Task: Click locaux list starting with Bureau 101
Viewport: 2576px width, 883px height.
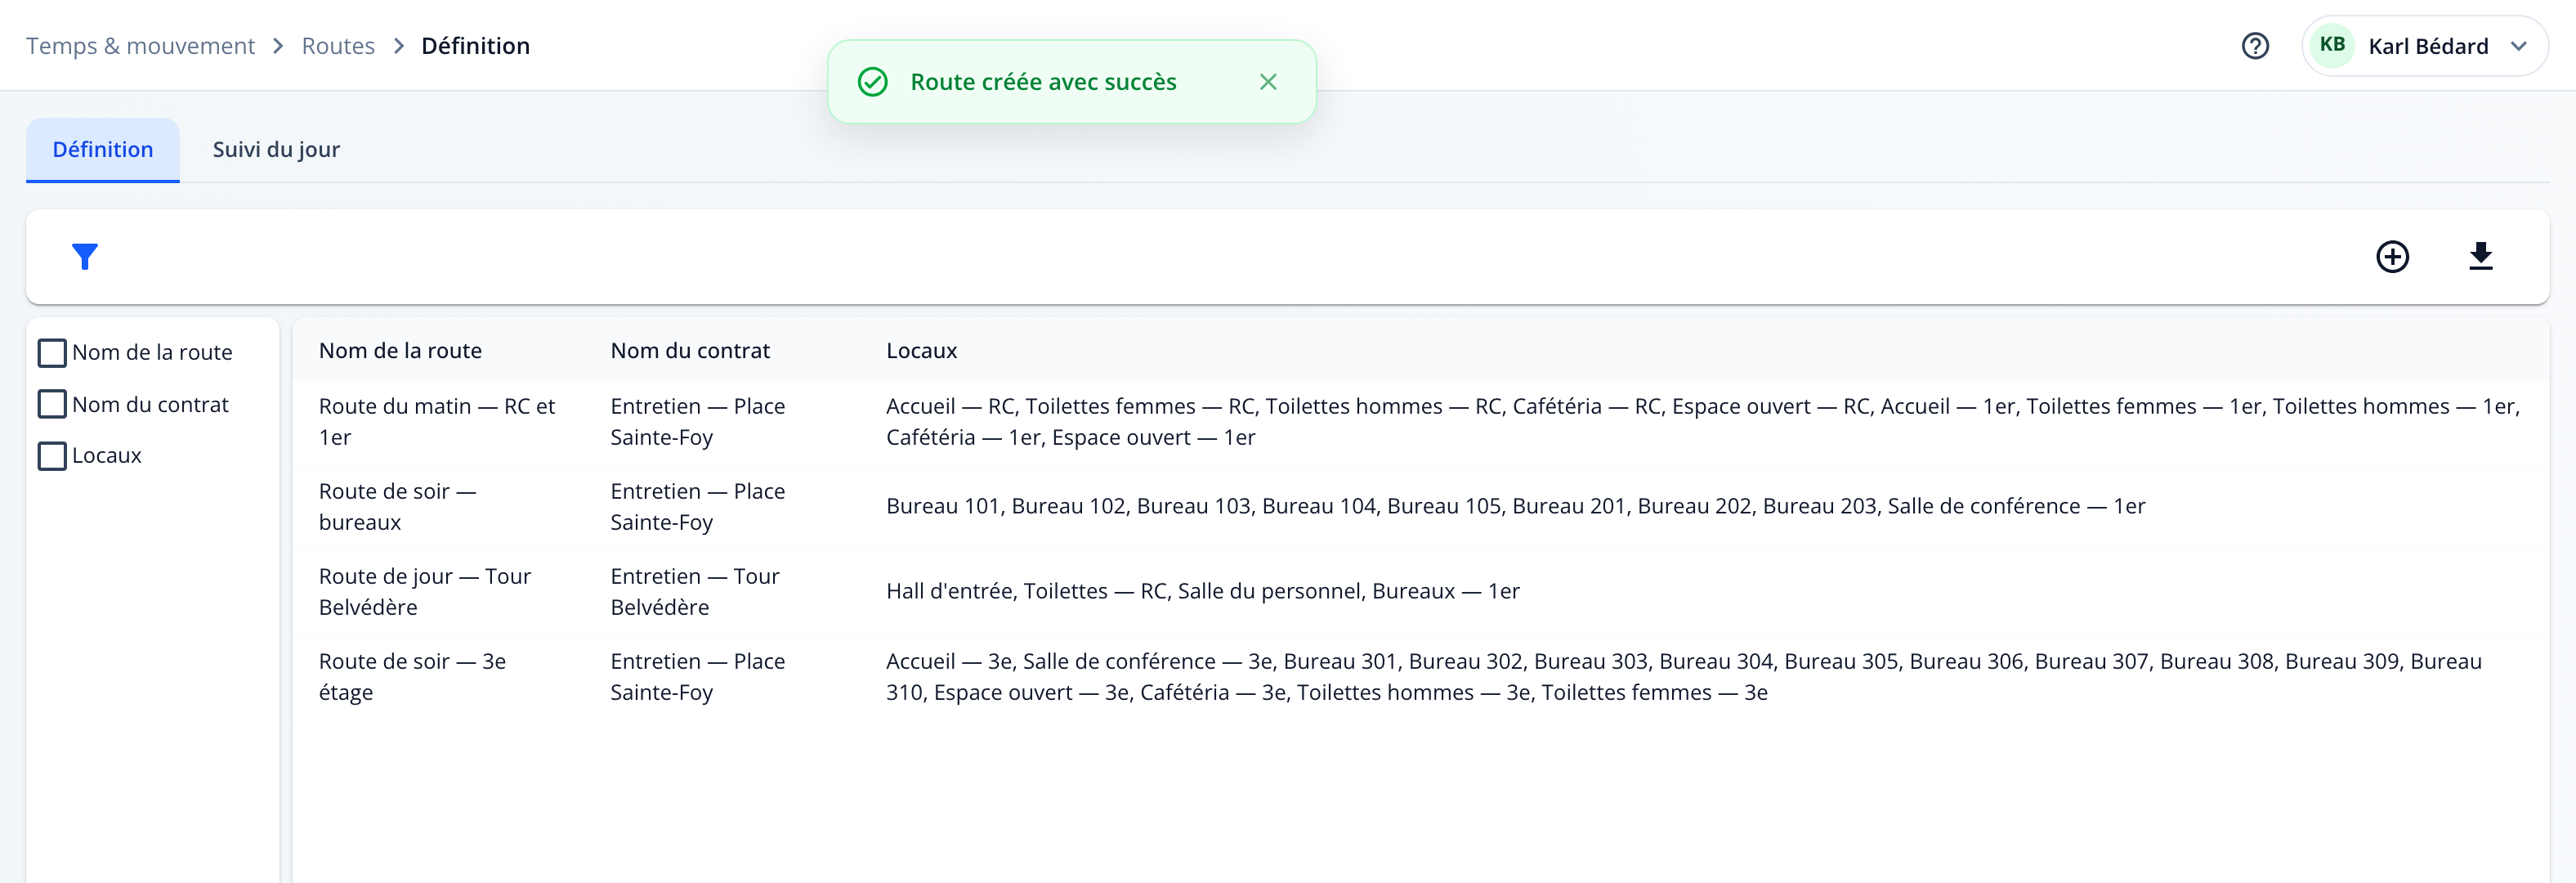Action: [1515, 507]
